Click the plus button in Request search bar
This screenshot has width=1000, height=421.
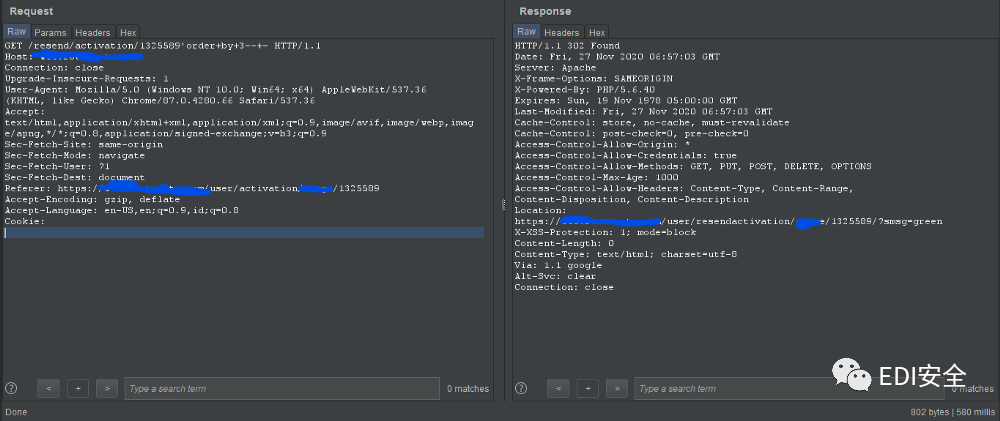pyautogui.click(x=78, y=388)
